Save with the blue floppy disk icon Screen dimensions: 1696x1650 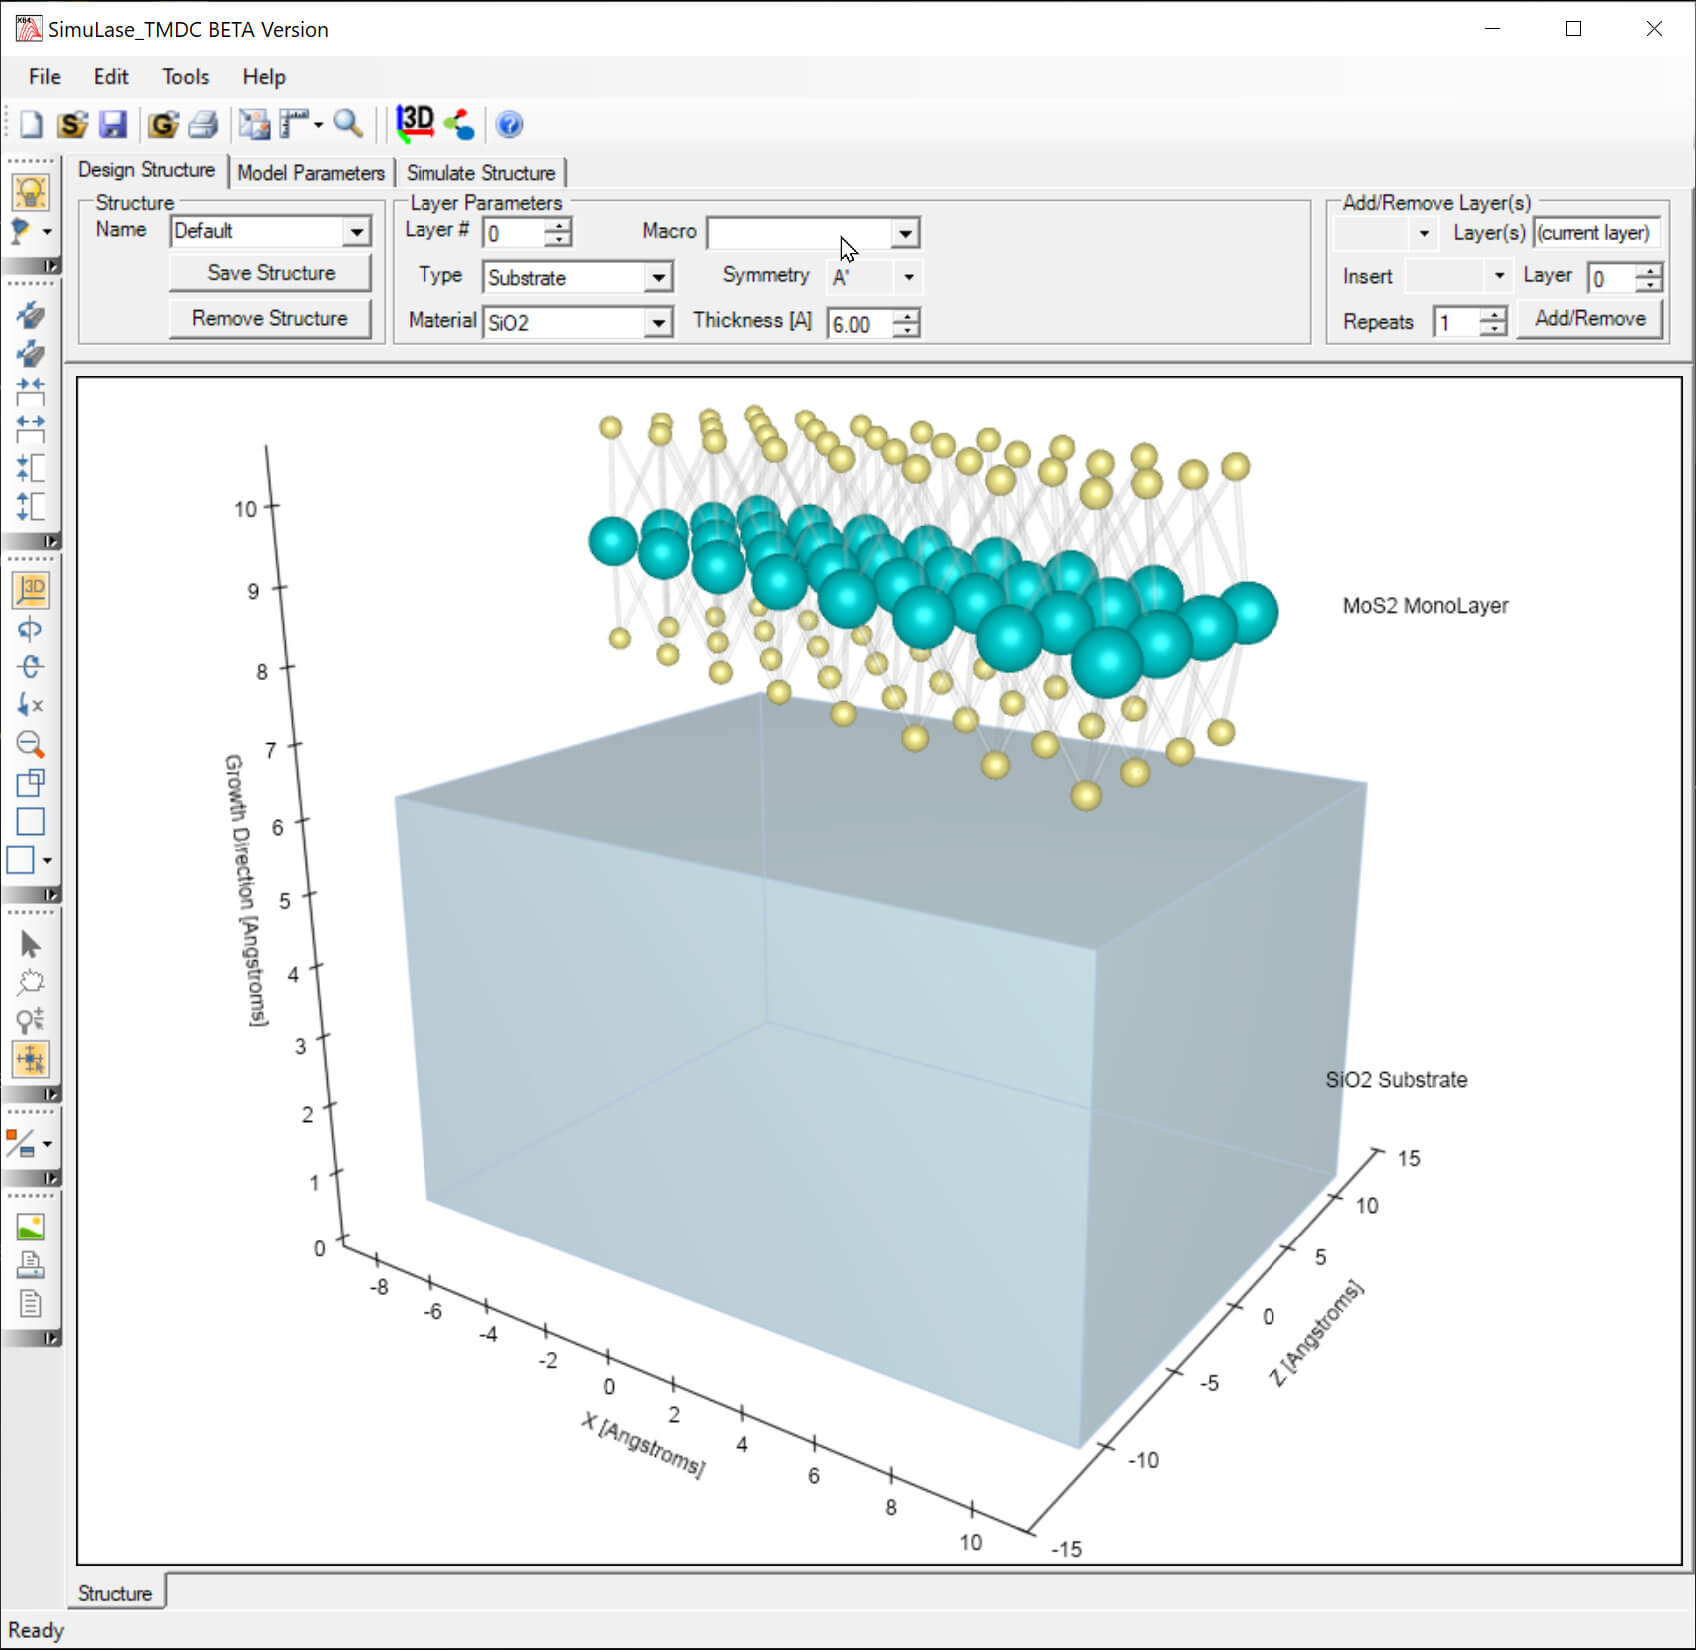point(113,124)
